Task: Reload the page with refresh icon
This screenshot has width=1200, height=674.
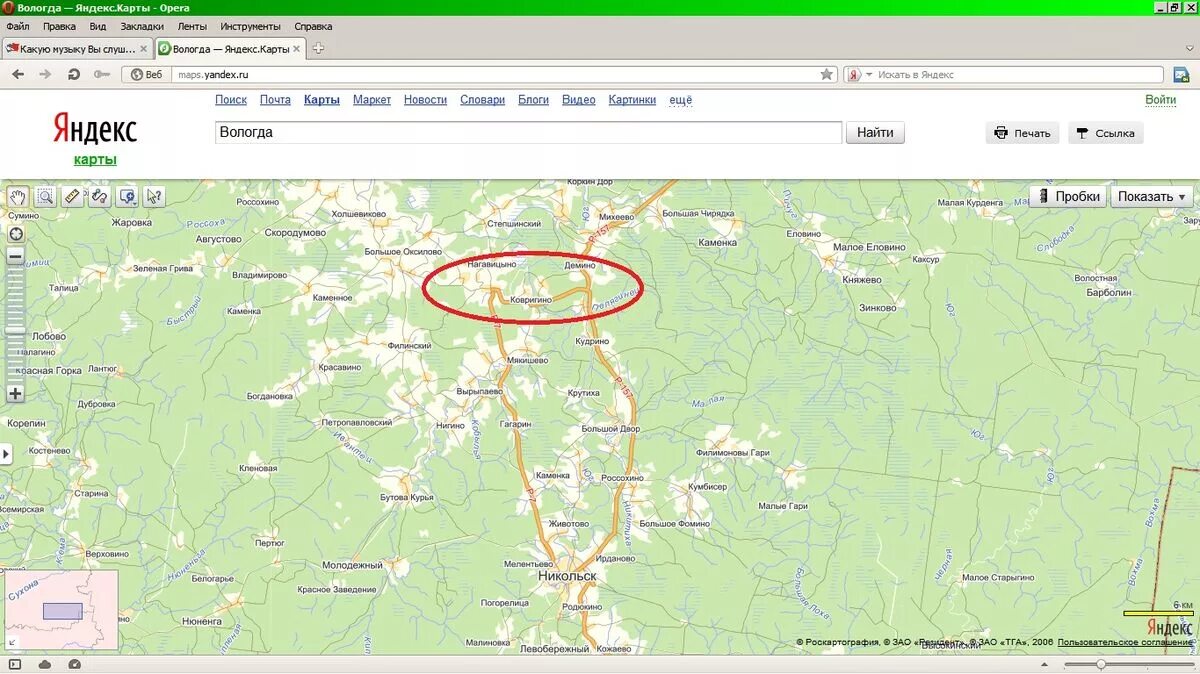Action: [x=73, y=74]
